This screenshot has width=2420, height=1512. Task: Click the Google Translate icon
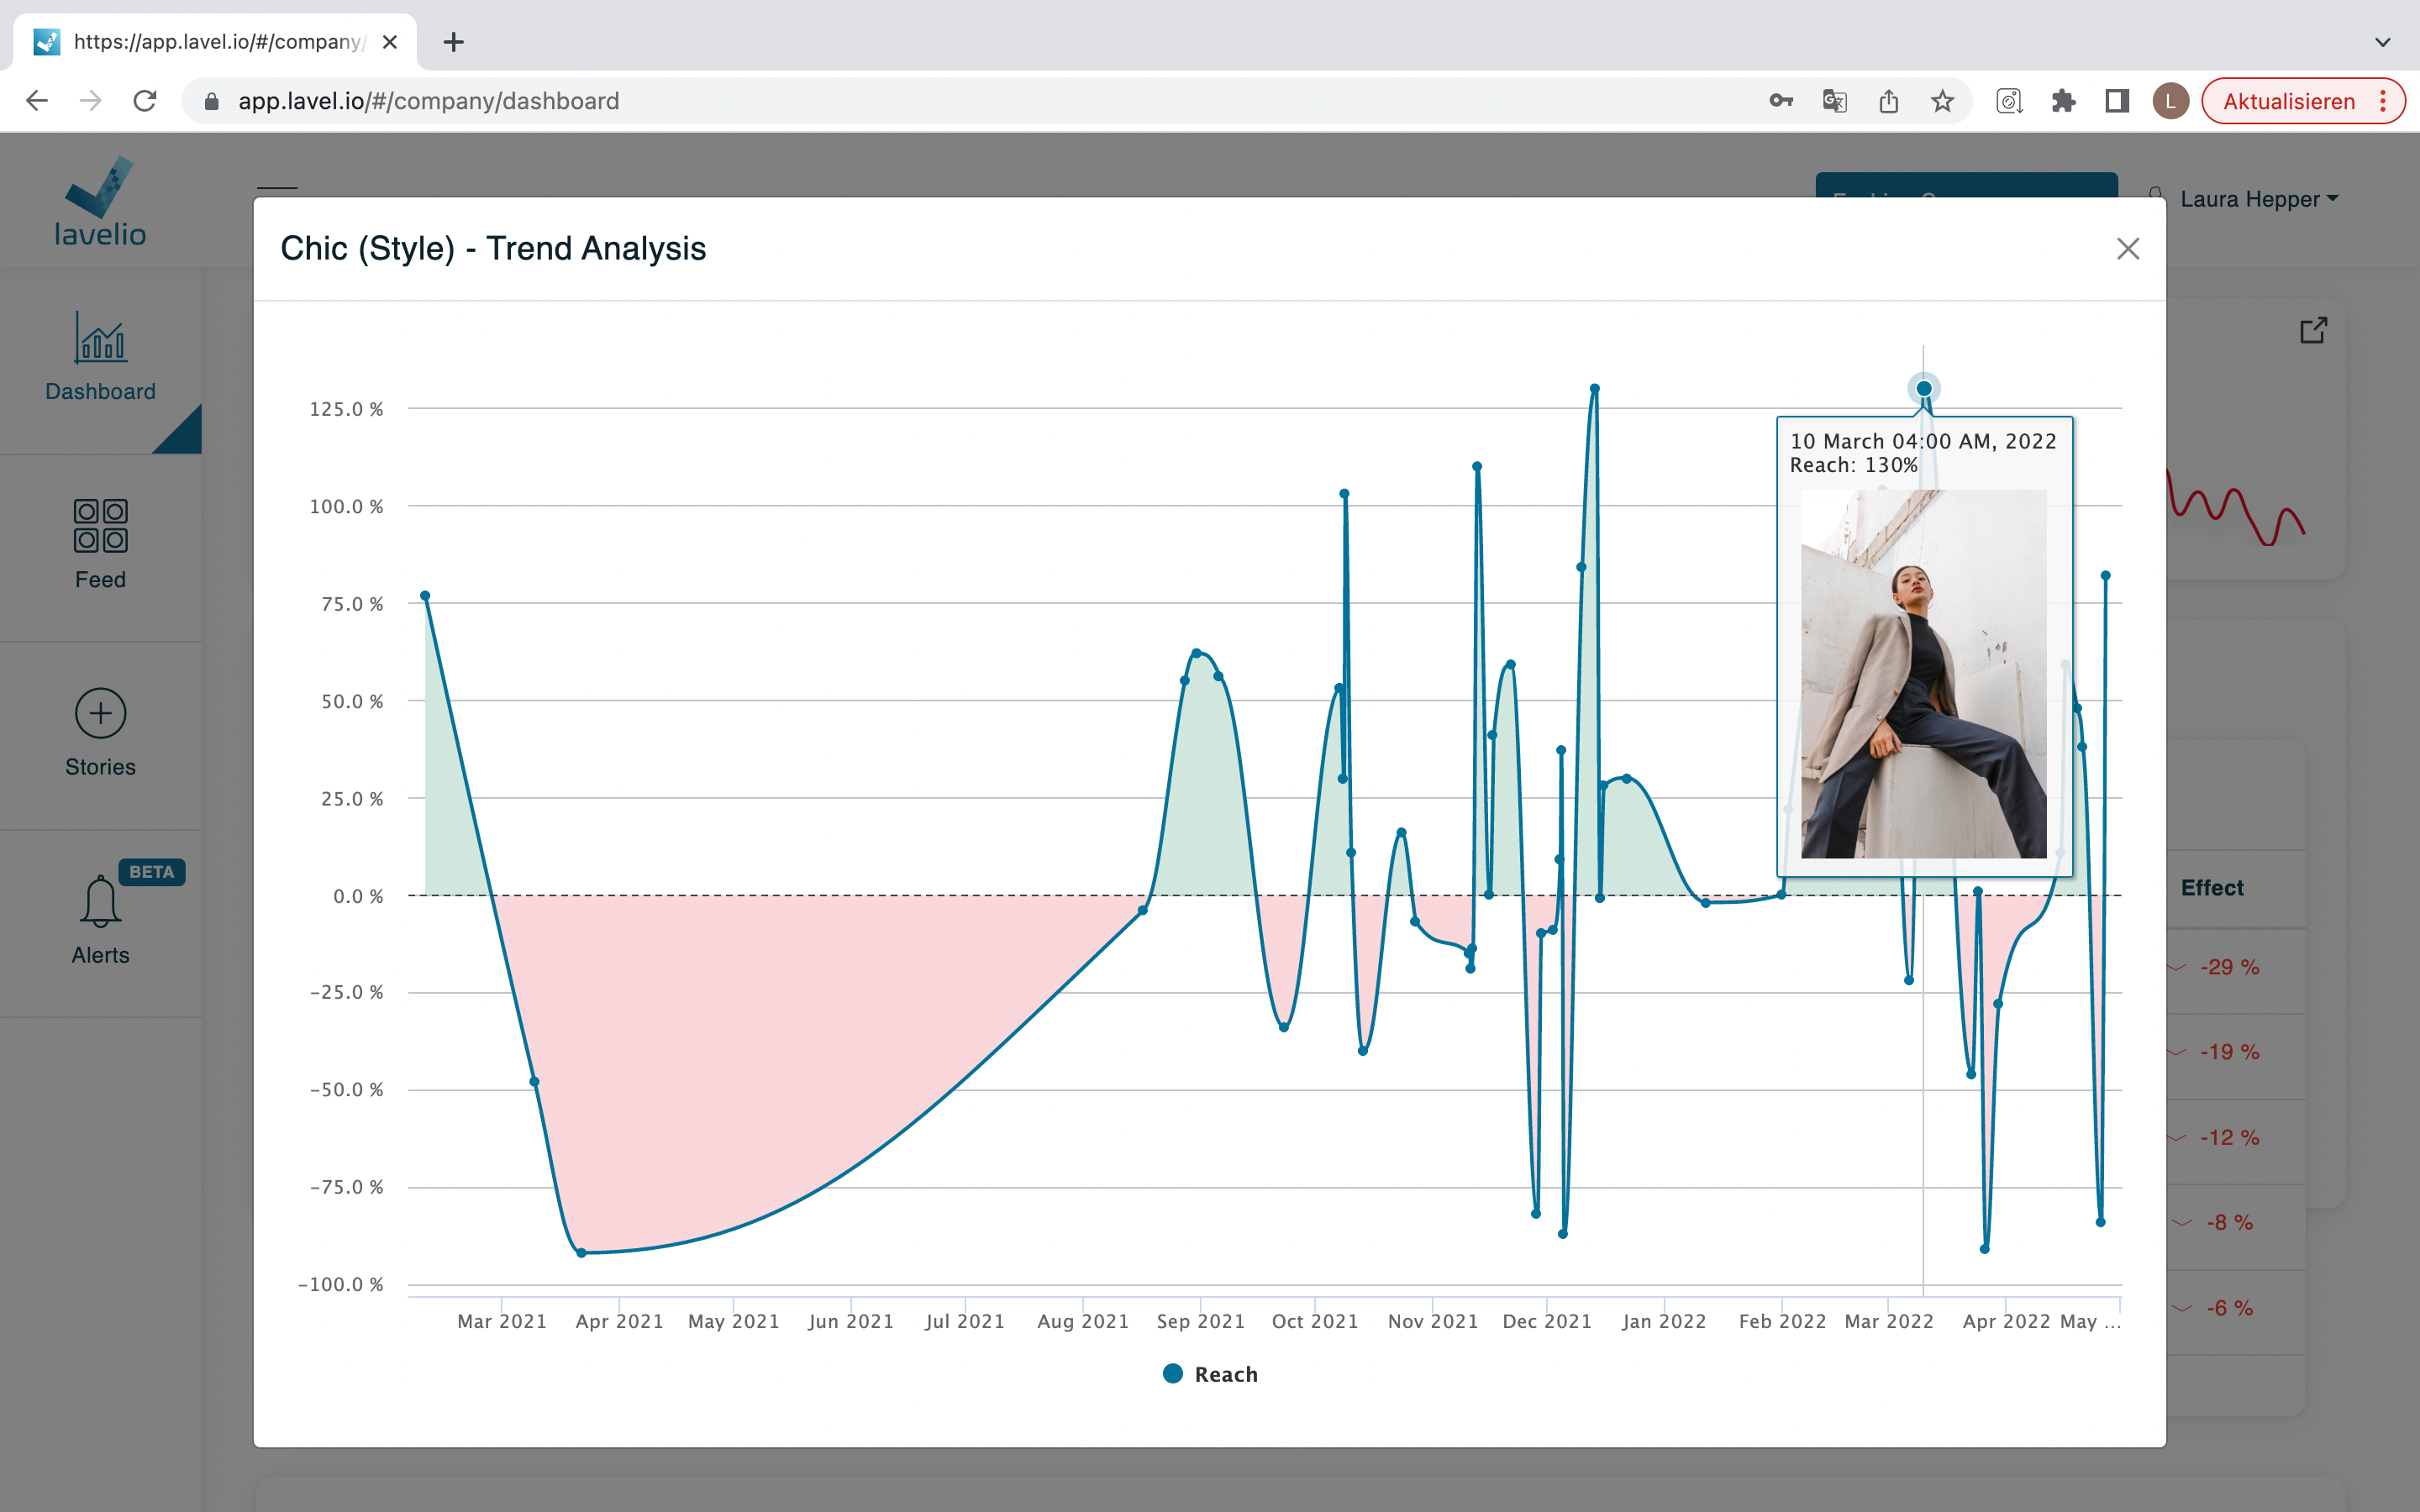(x=1834, y=101)
